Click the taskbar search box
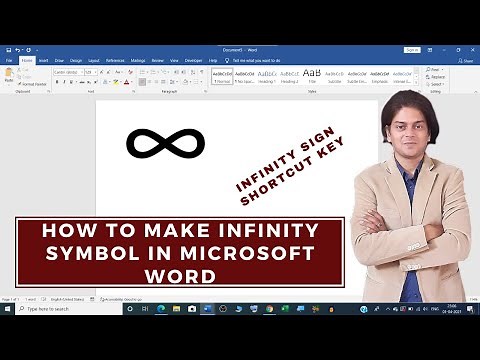Viewport: 480px width, 360px height. click(x=69, y=309)
